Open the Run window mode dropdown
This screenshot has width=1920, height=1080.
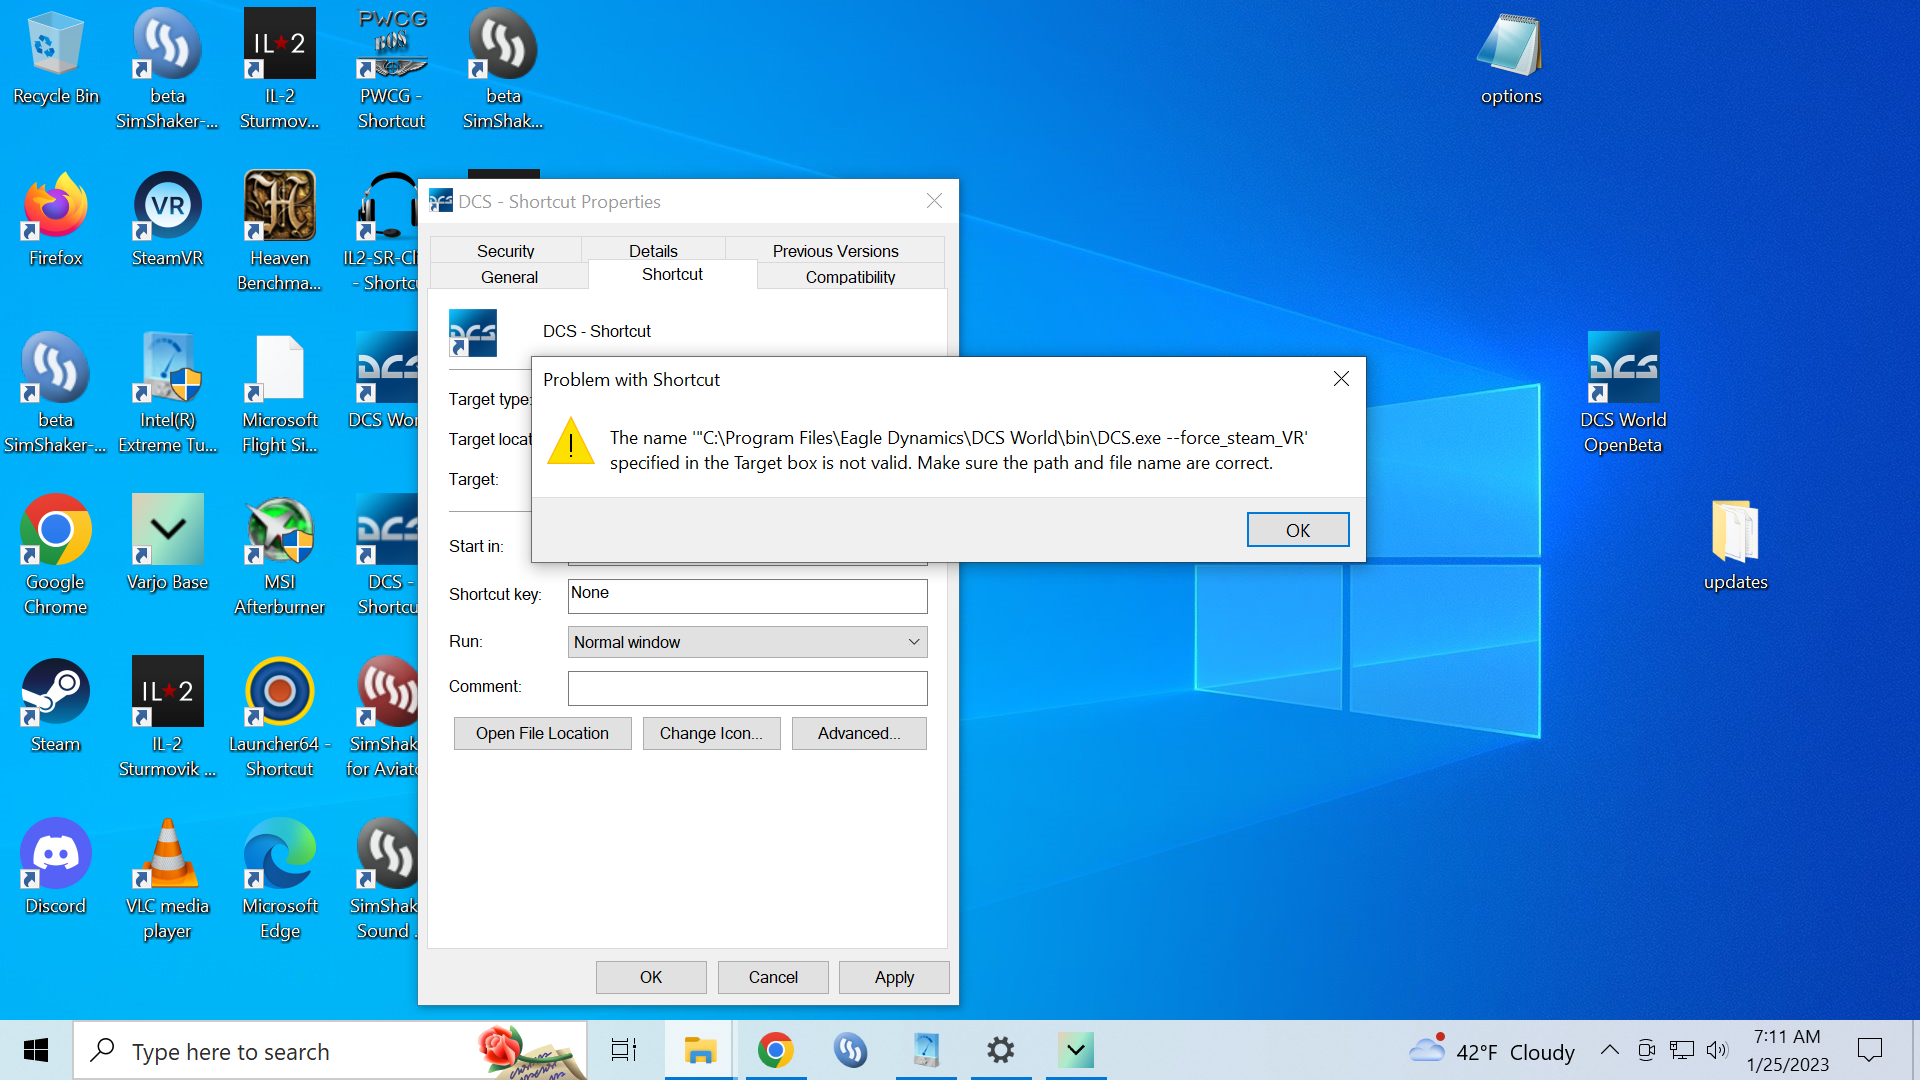[x=747, y=642]
